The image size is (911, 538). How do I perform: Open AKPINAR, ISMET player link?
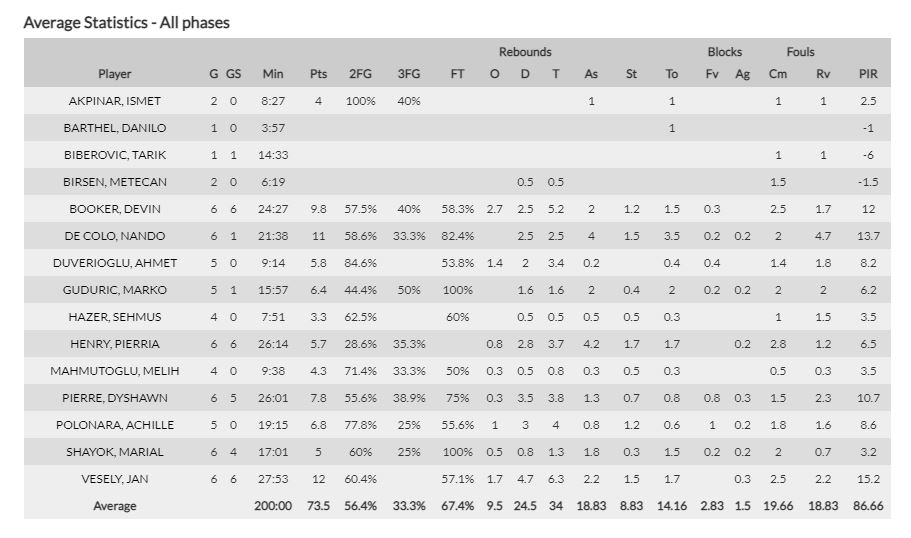point(115,101)
